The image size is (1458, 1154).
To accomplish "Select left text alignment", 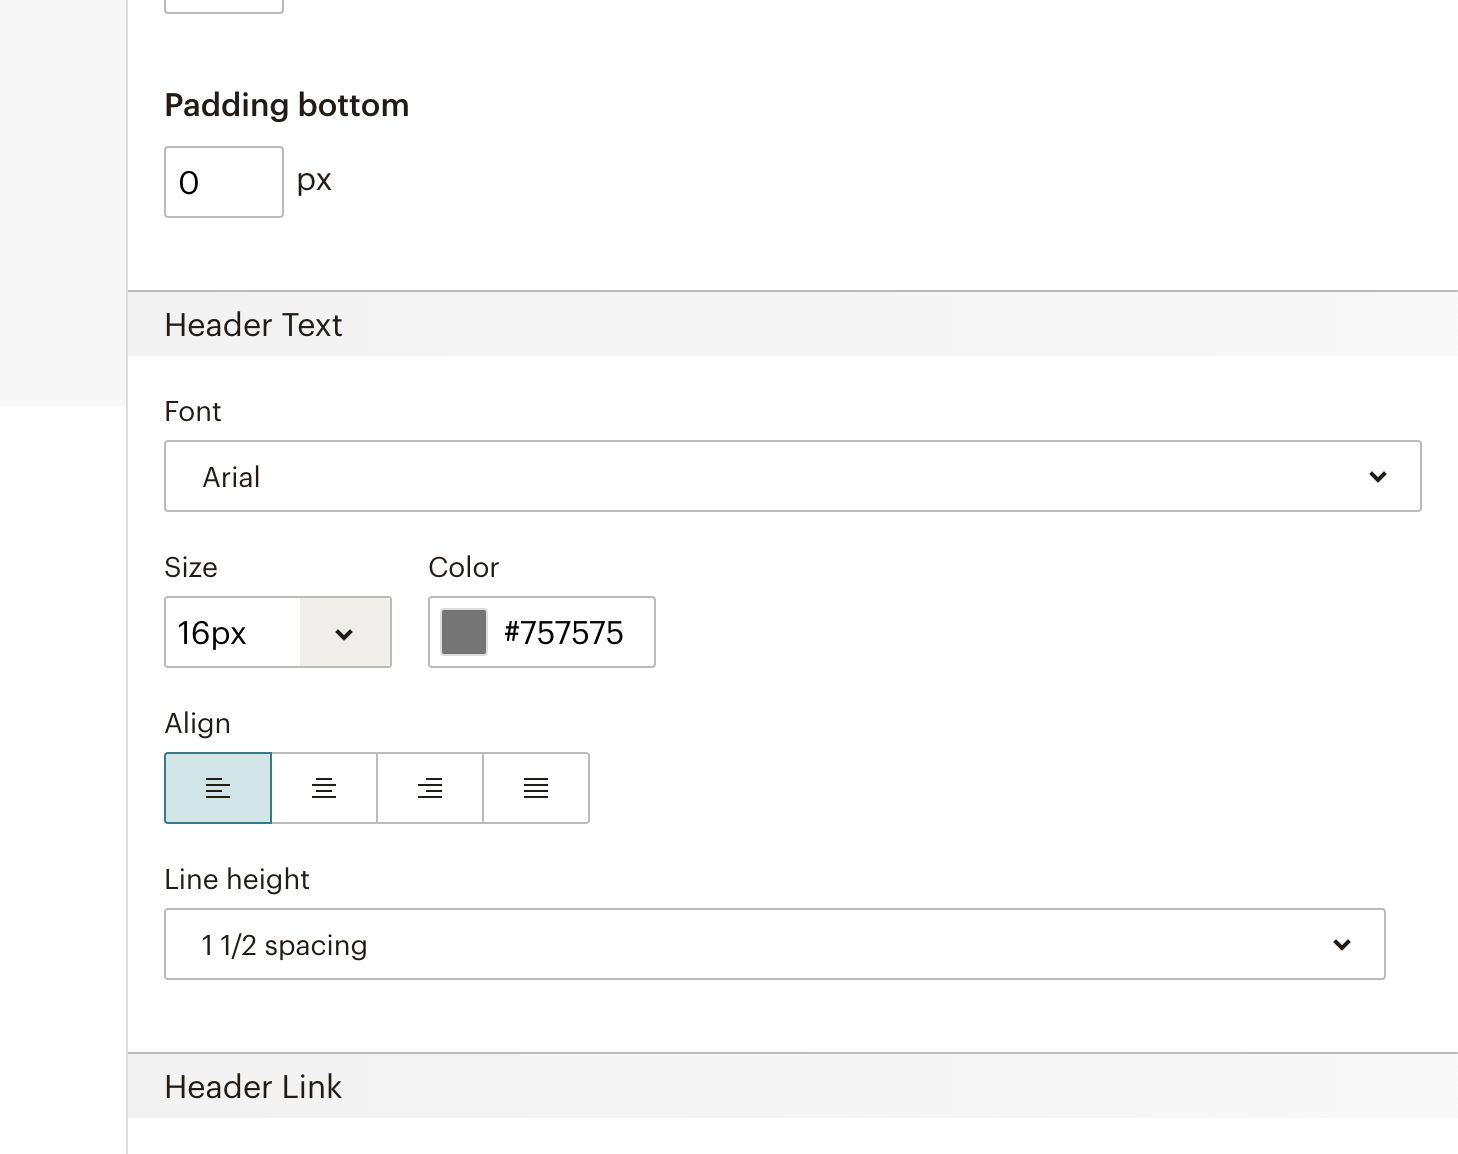I will click(218, 788).
